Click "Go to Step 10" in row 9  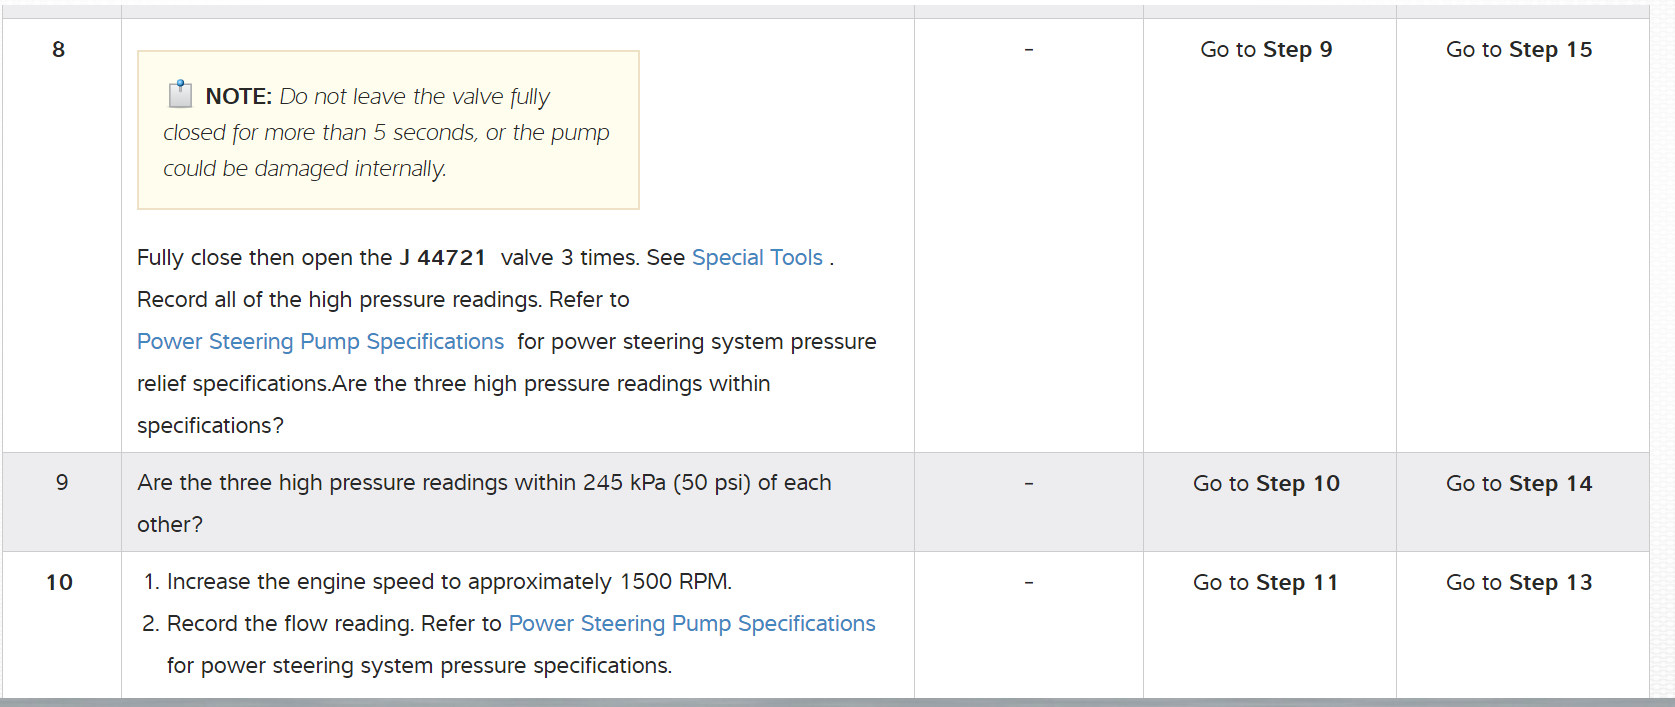[x=1266, y=484]
